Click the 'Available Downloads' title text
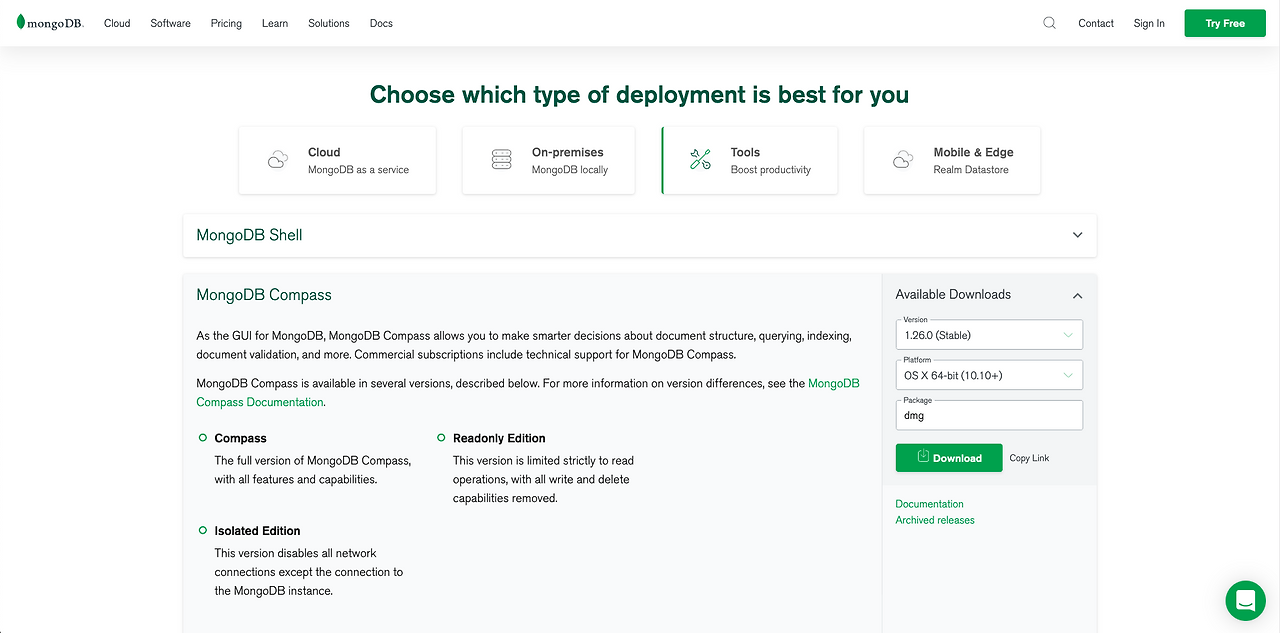Viewport: 1280px width, 633px height. click(x=953, y=294)
